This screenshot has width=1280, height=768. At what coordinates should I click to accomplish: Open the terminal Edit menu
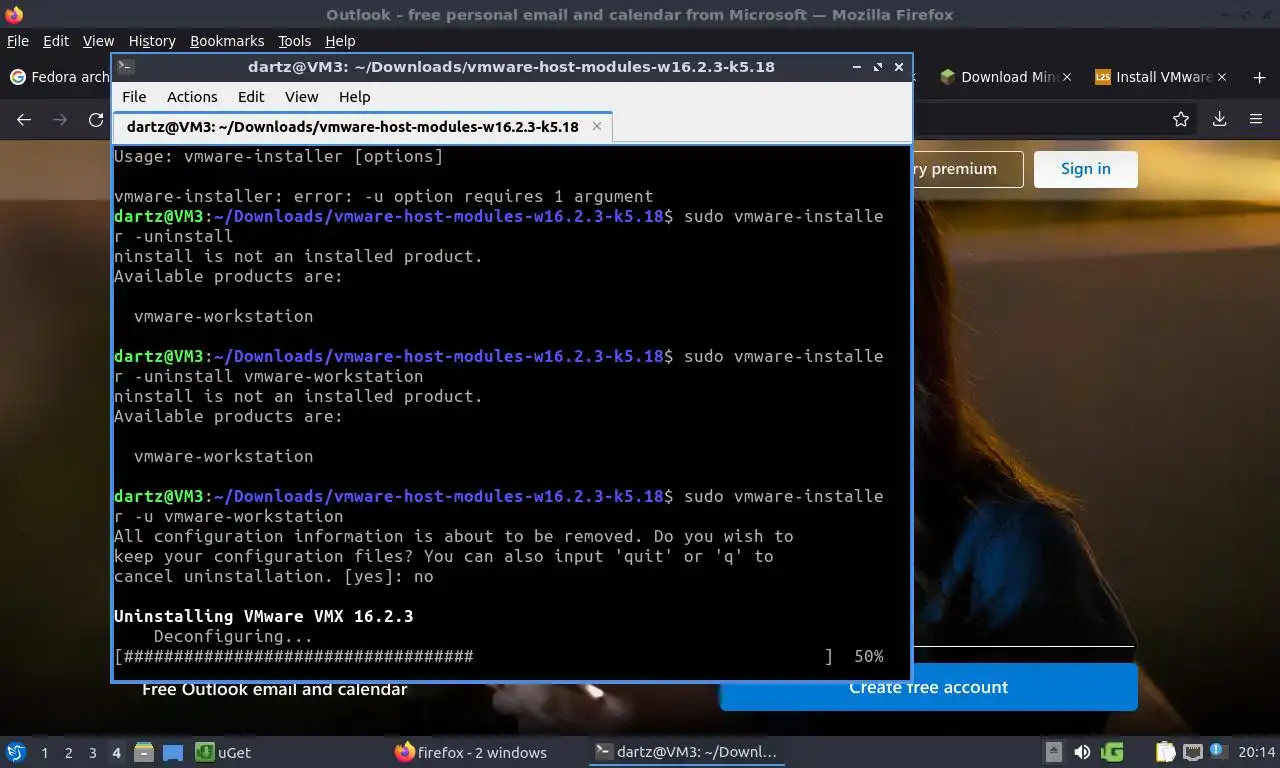click(251, 97)
